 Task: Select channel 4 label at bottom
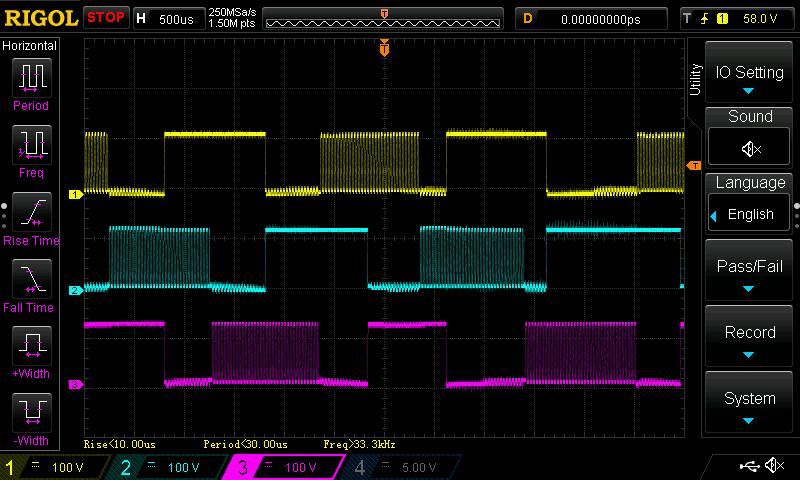point(359,467)
